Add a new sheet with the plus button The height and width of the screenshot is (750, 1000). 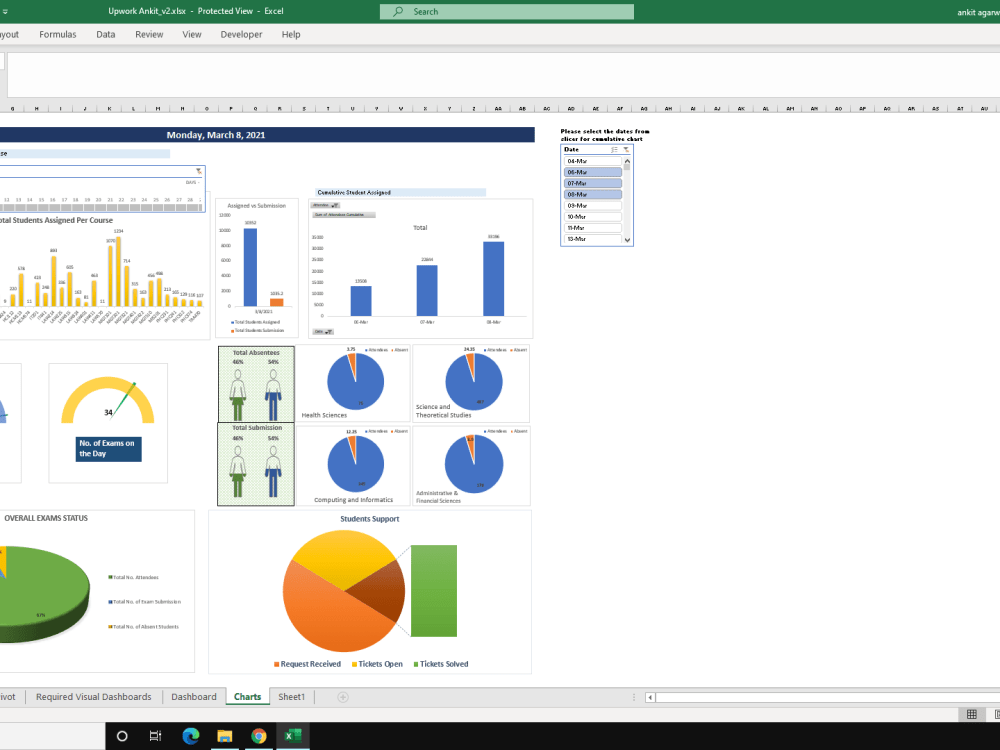(x=342, y=697)
